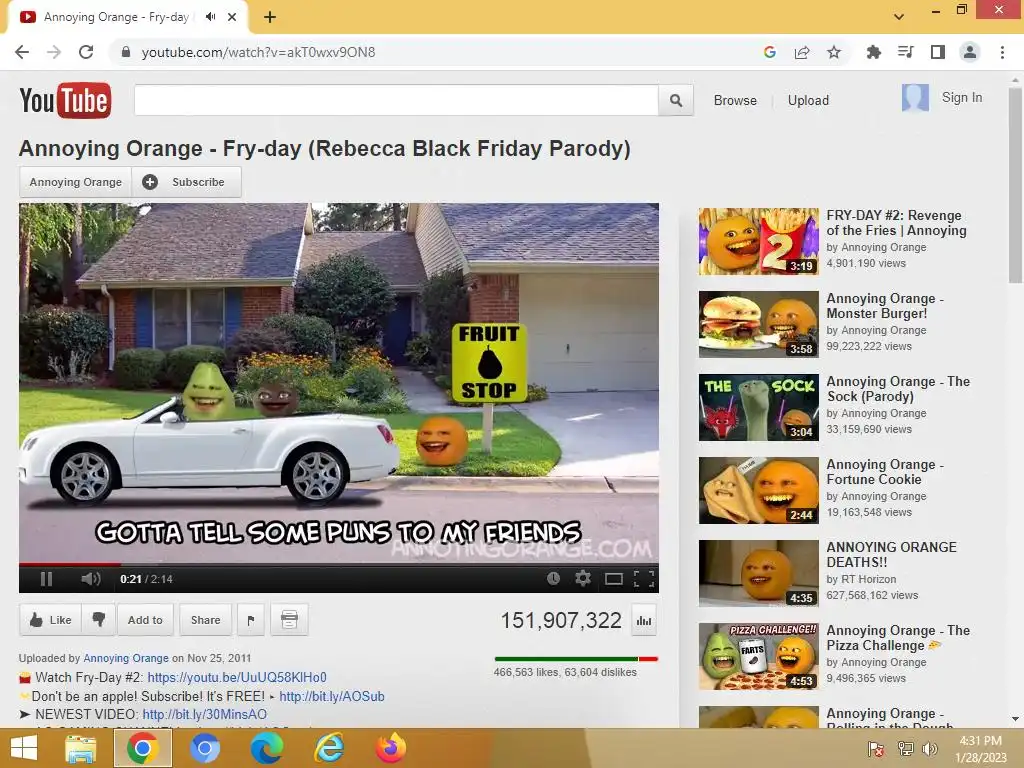Open the Windows Start button
Screen dimensions: 1024x768
24,748
